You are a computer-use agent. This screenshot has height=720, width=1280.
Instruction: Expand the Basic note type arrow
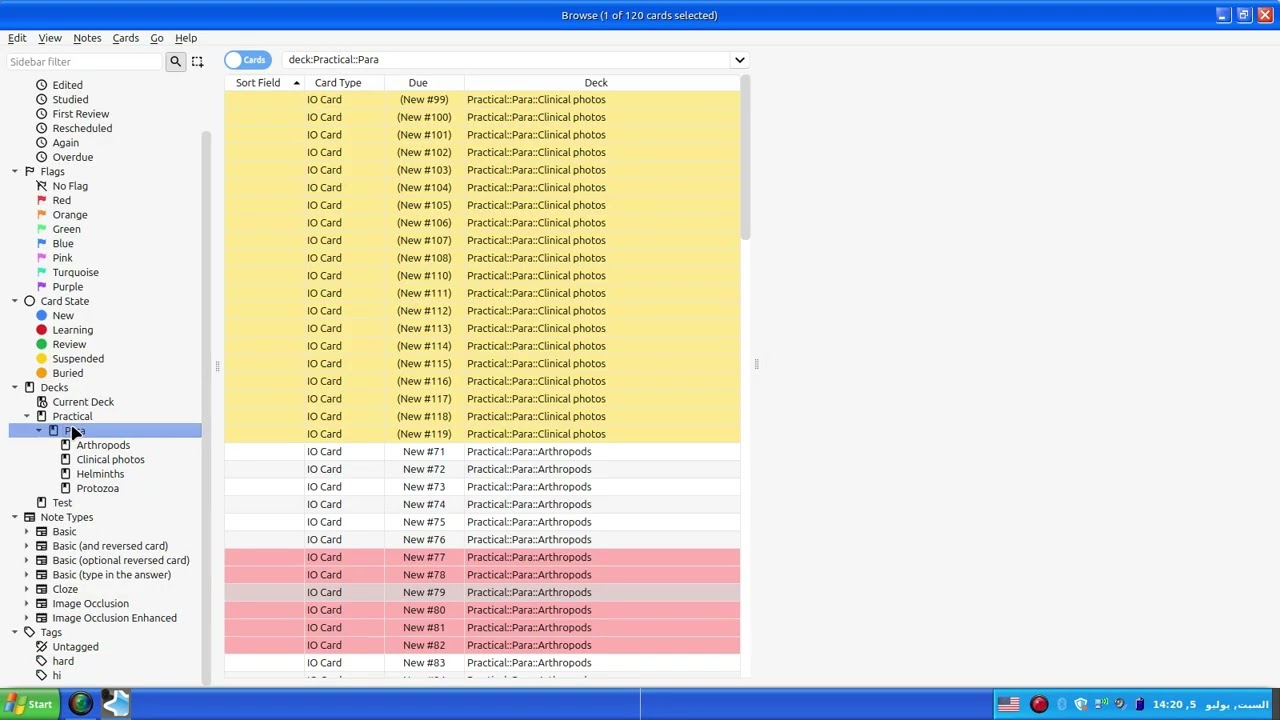click(27, 532)
